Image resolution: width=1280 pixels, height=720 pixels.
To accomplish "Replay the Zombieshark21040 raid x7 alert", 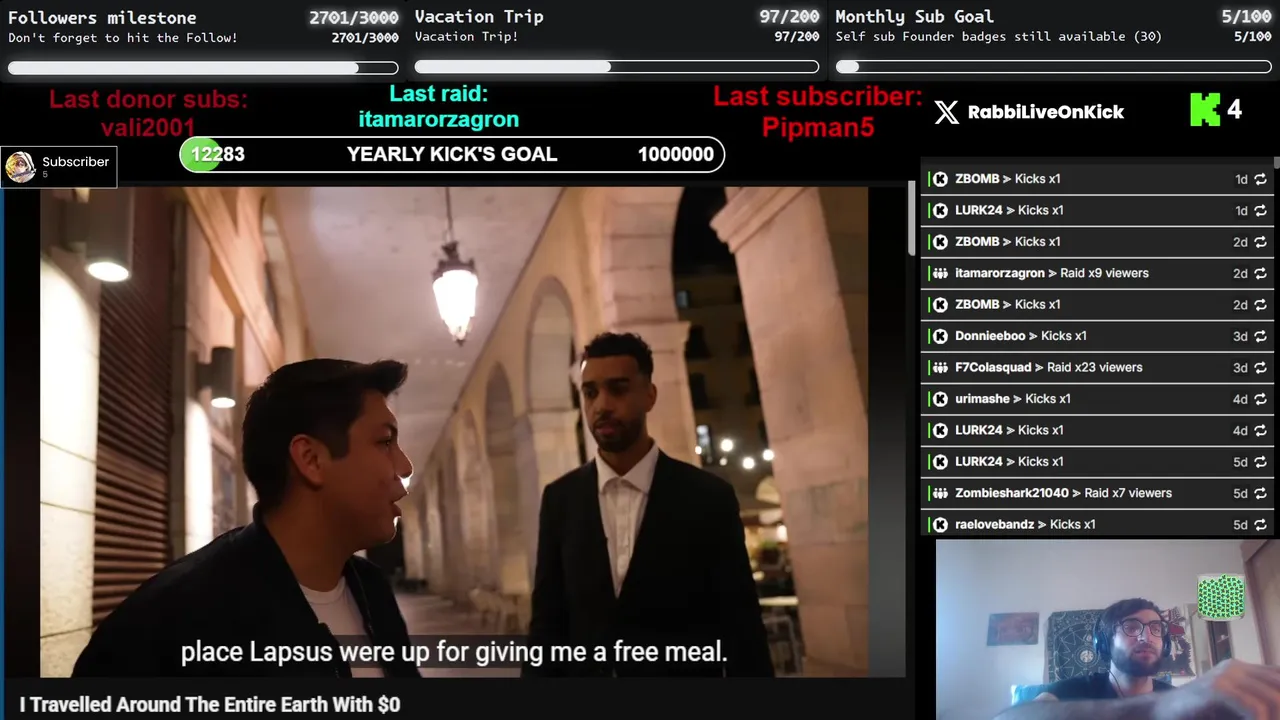I will pyautogui.click(x=1260, y=493).
